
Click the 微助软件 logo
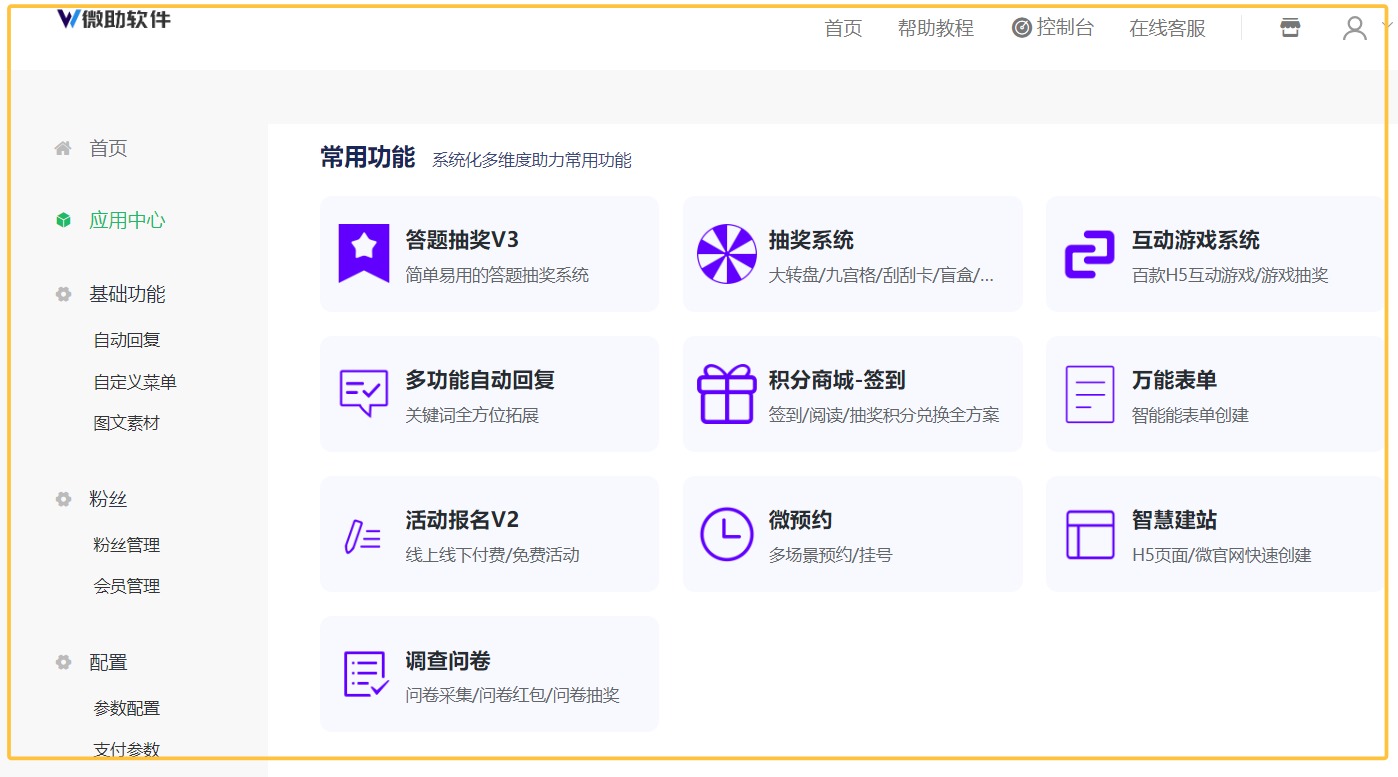coord(114,18)
